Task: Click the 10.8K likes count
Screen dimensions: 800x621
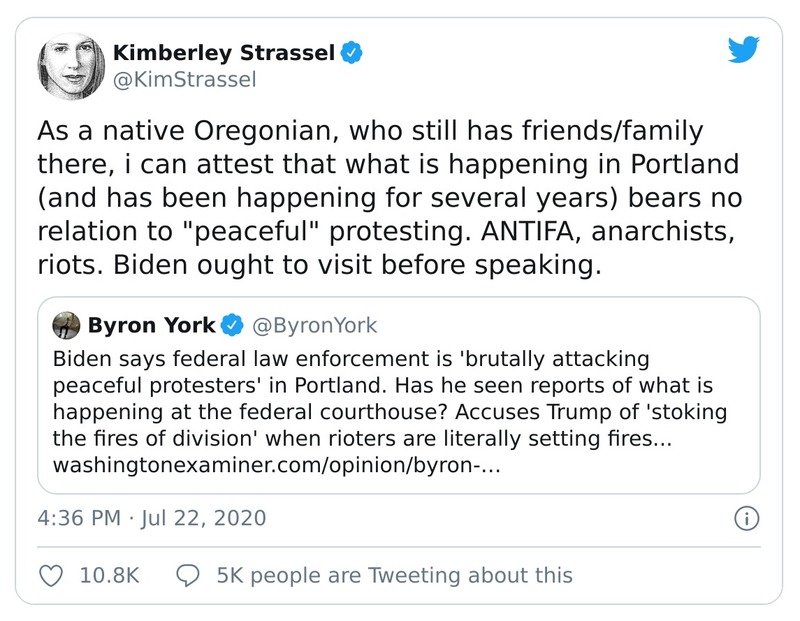Action: 109,575
